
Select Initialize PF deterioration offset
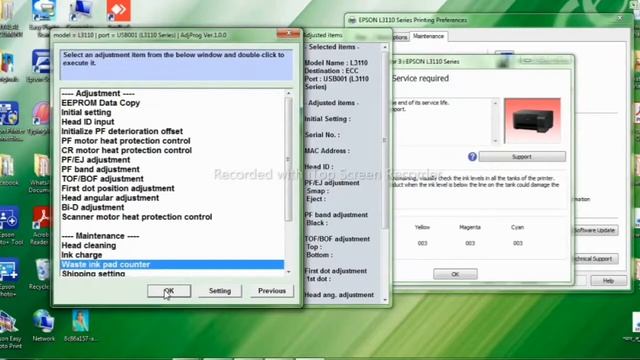point(122,131)
